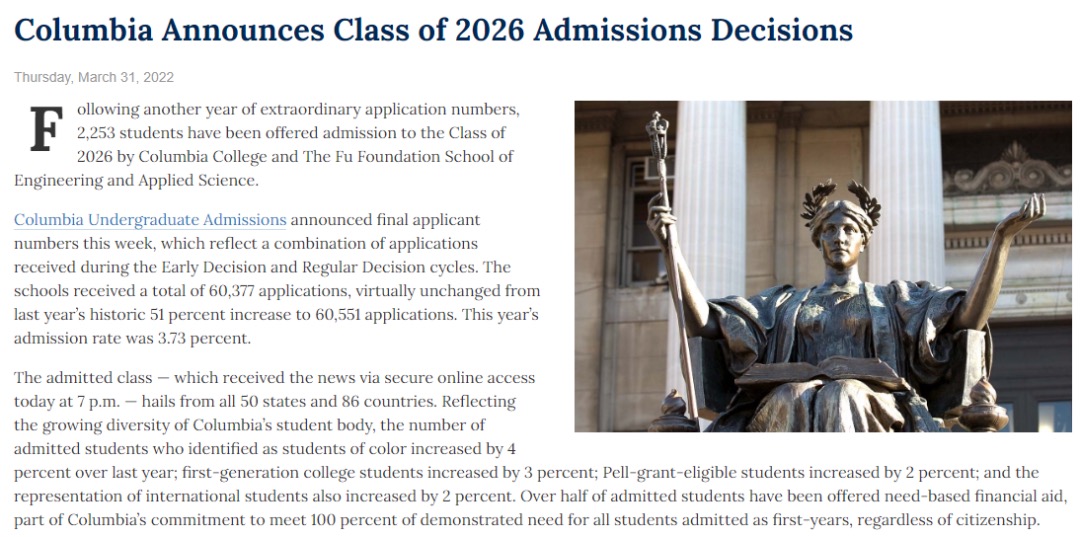The image size is (1080, 537).
Task: Click the statue's laurel wreath crown
Action: (840, 201)
